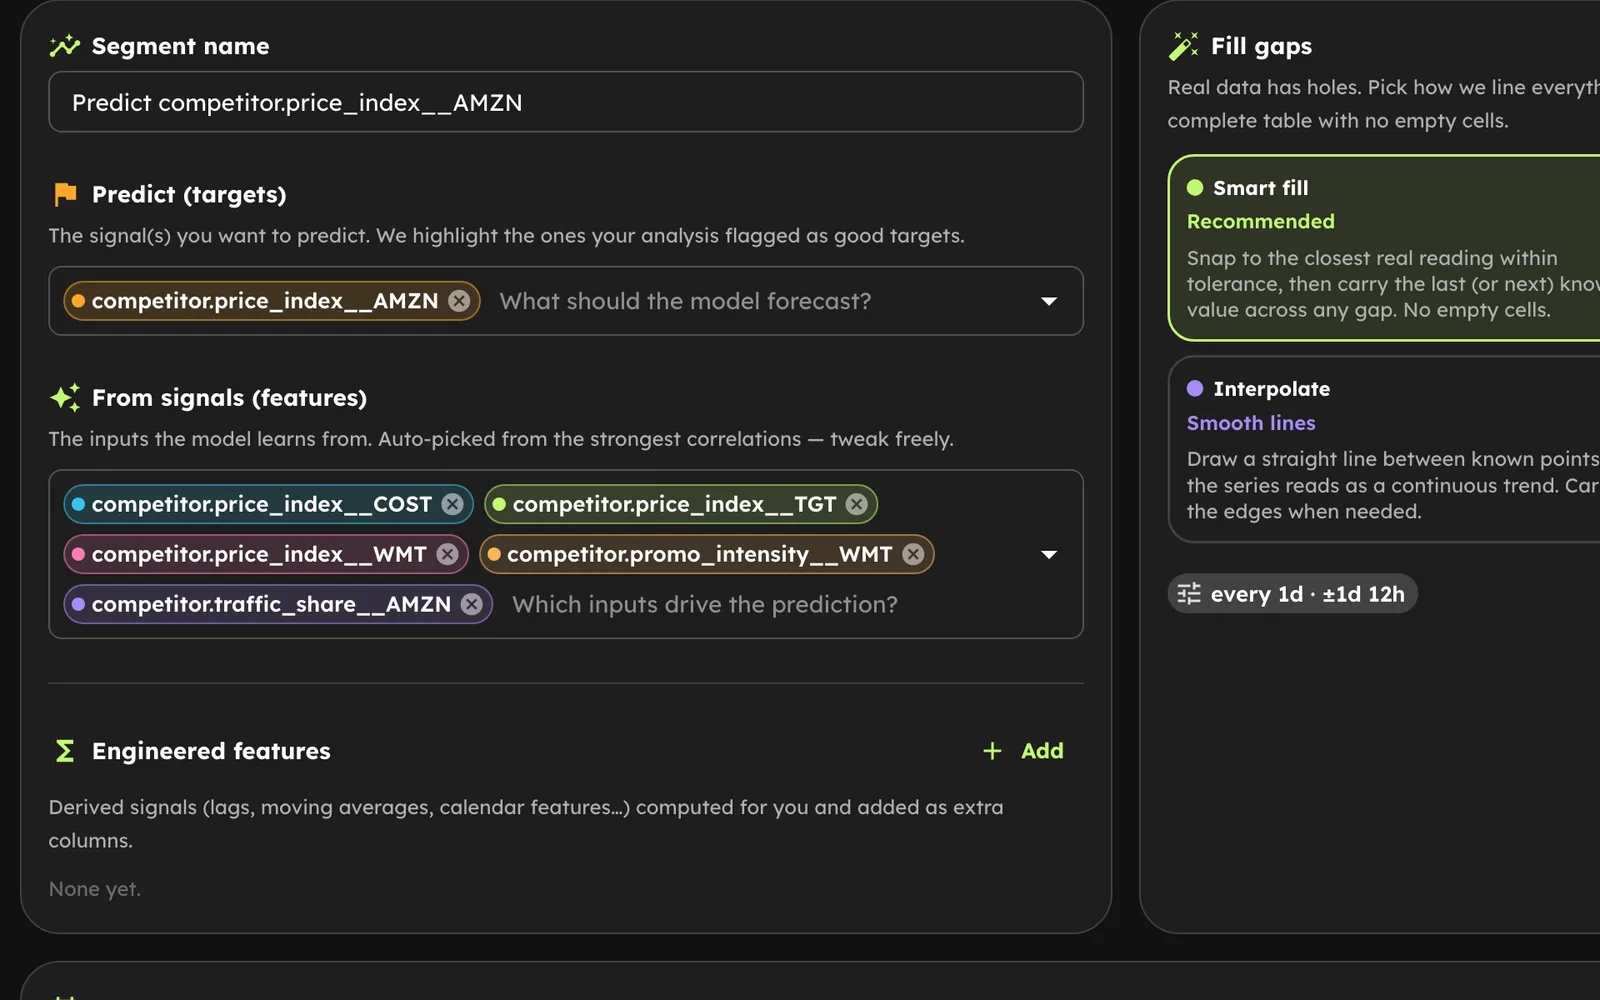This screenshot has width=1600, height=1000.
Task: Click the sliders icon in resample chip
Action: 1189,594
